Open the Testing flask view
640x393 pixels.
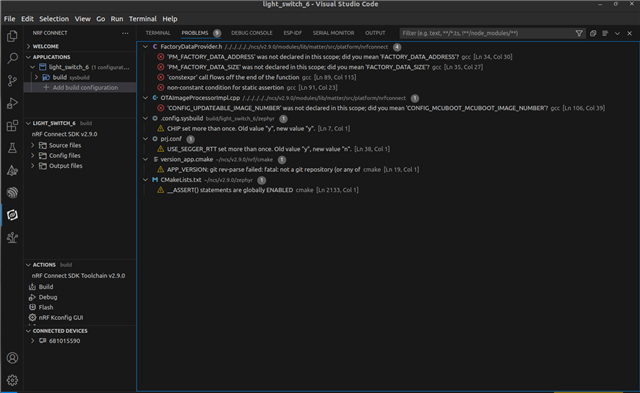click(12, 148)
